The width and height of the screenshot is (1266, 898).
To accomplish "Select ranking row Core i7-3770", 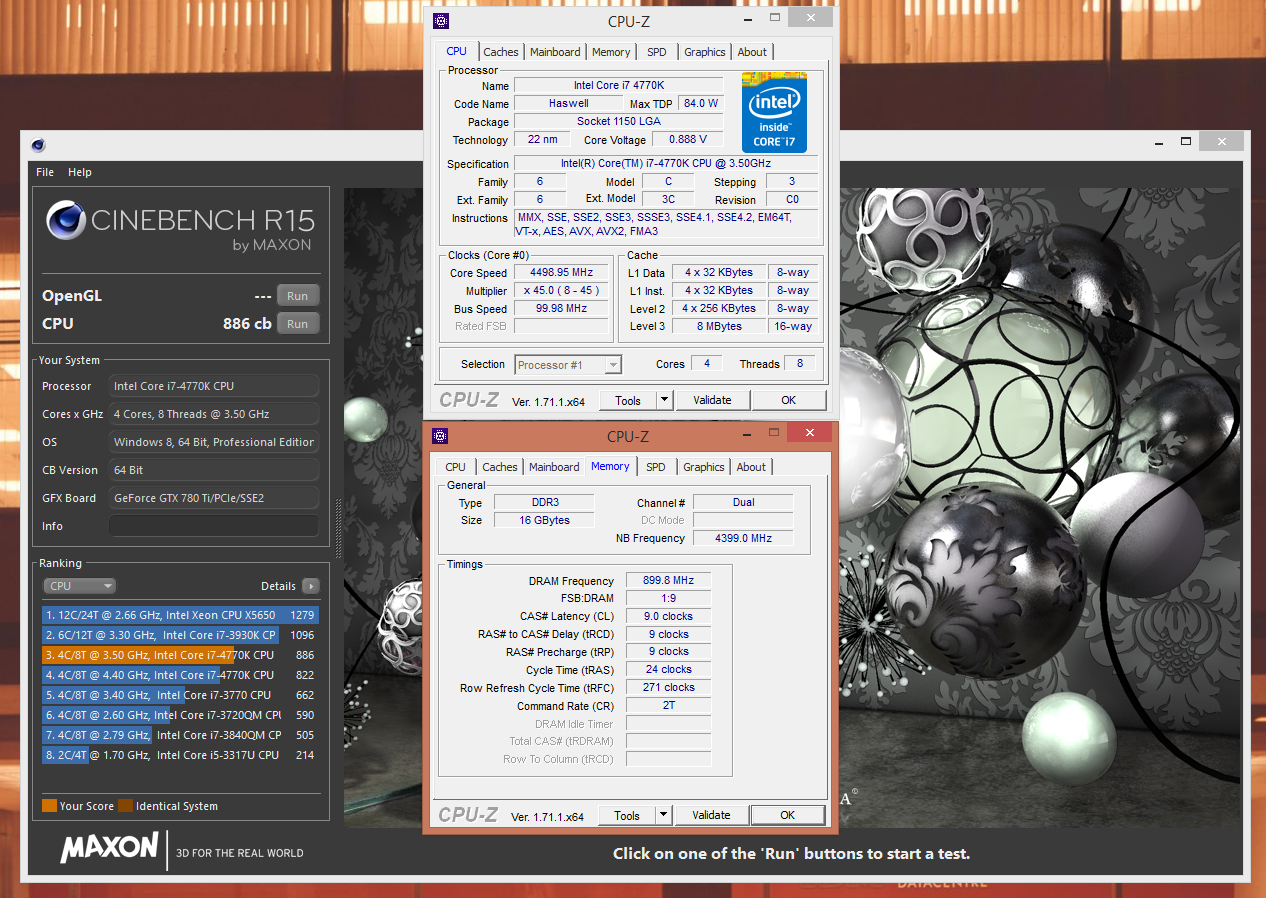I will tap(180, 695).
